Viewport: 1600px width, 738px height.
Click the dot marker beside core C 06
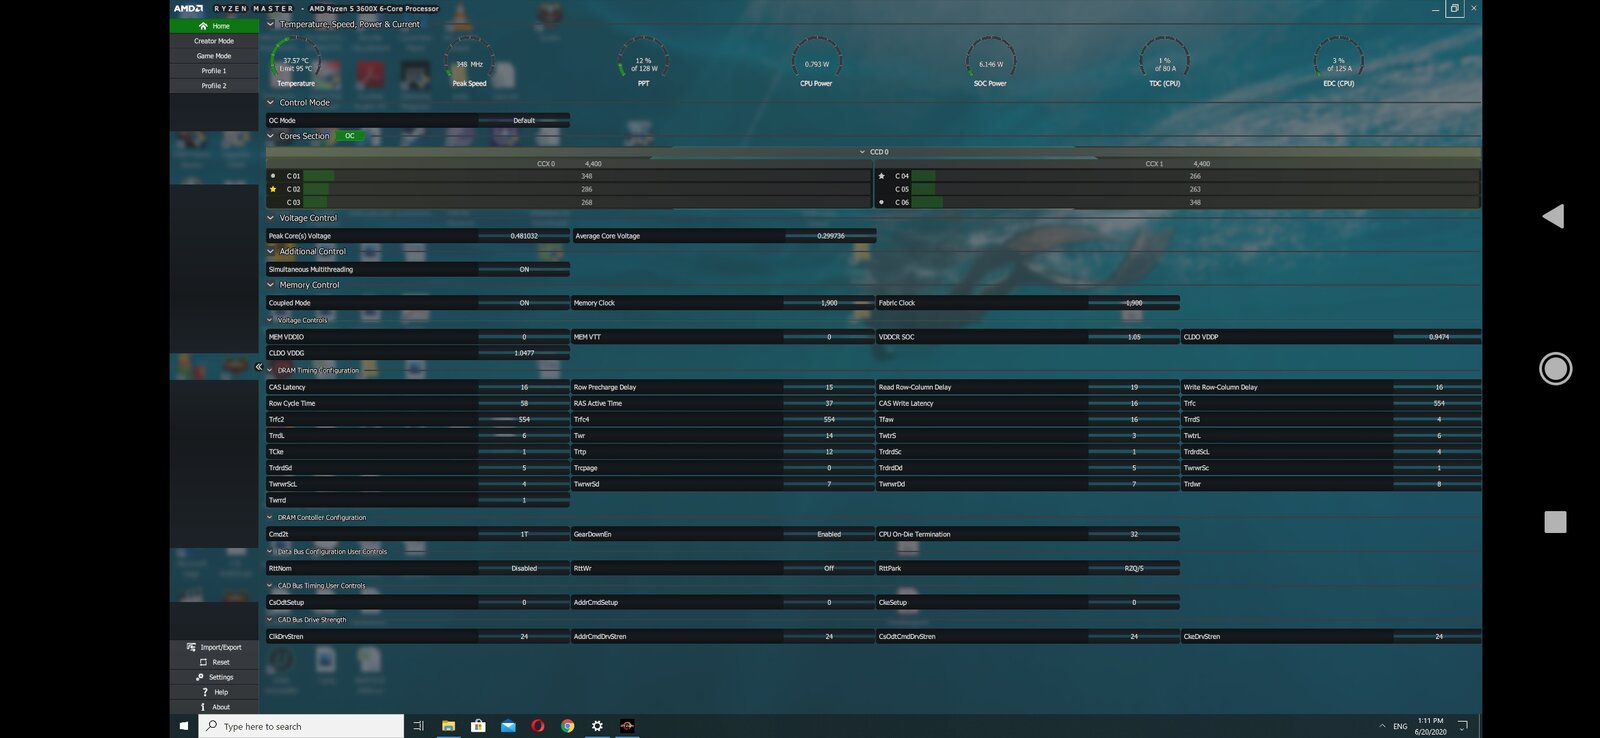(881, 202)
